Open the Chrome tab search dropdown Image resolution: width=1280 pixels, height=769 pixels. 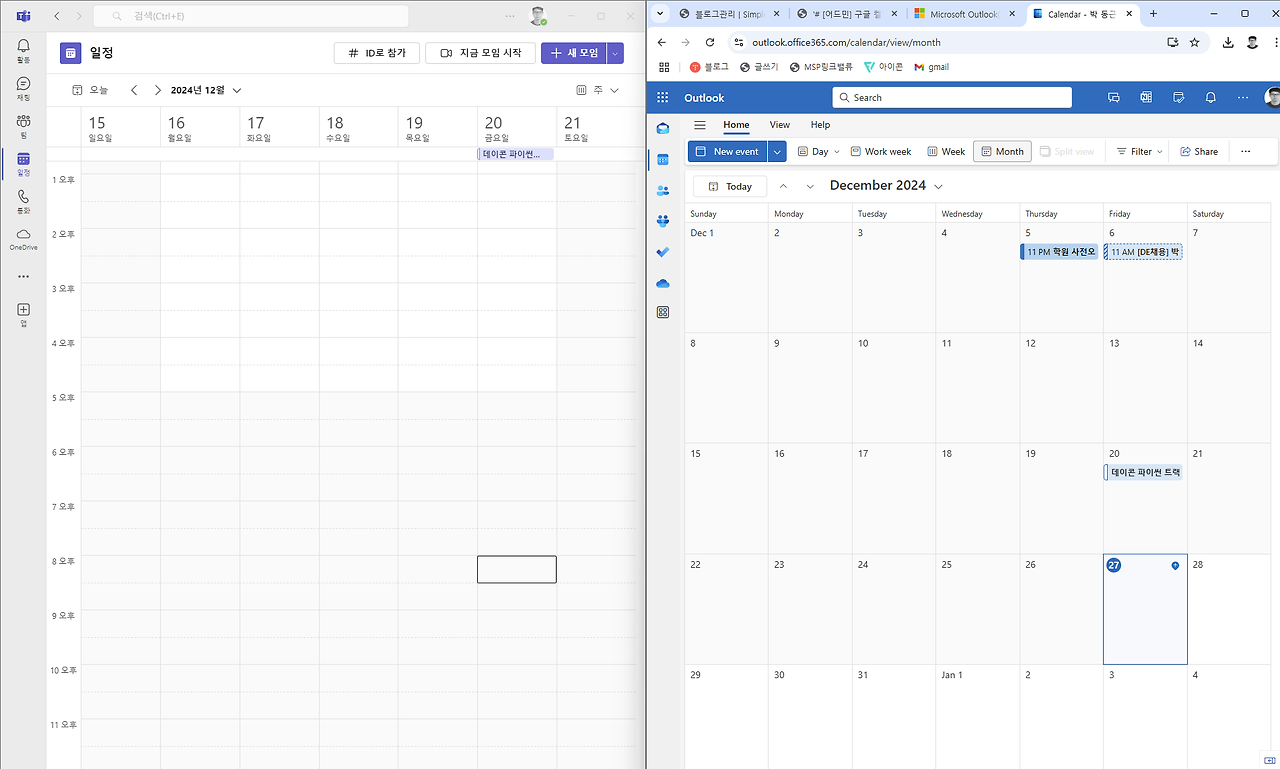660,14
